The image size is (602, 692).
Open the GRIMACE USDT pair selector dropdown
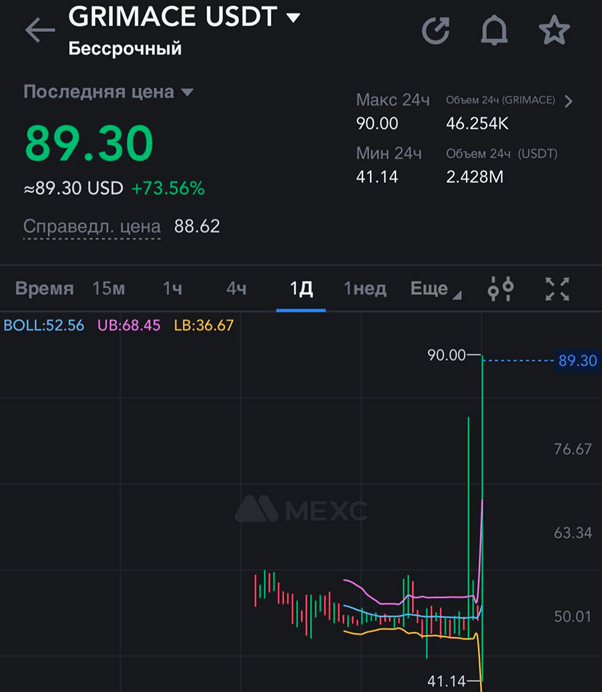[184, 17]
